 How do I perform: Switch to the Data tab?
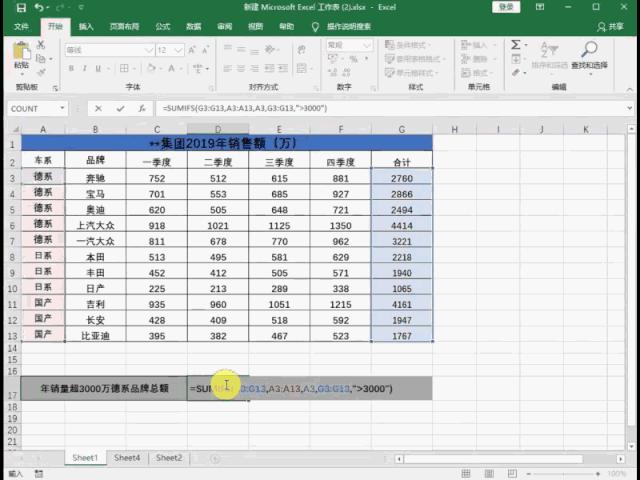tap(193, 27)
